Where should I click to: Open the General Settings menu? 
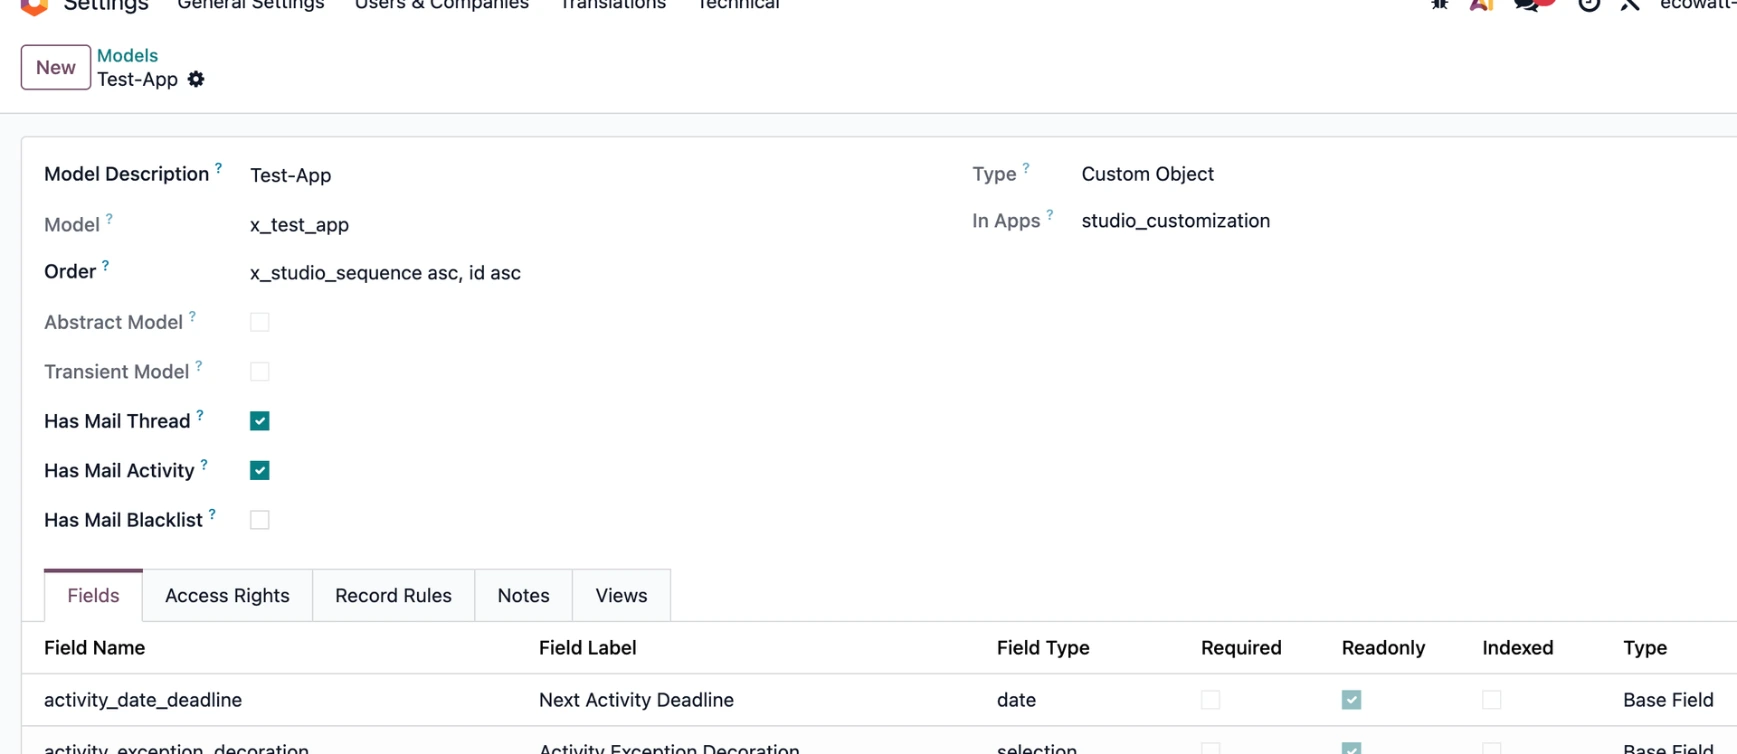251,4
